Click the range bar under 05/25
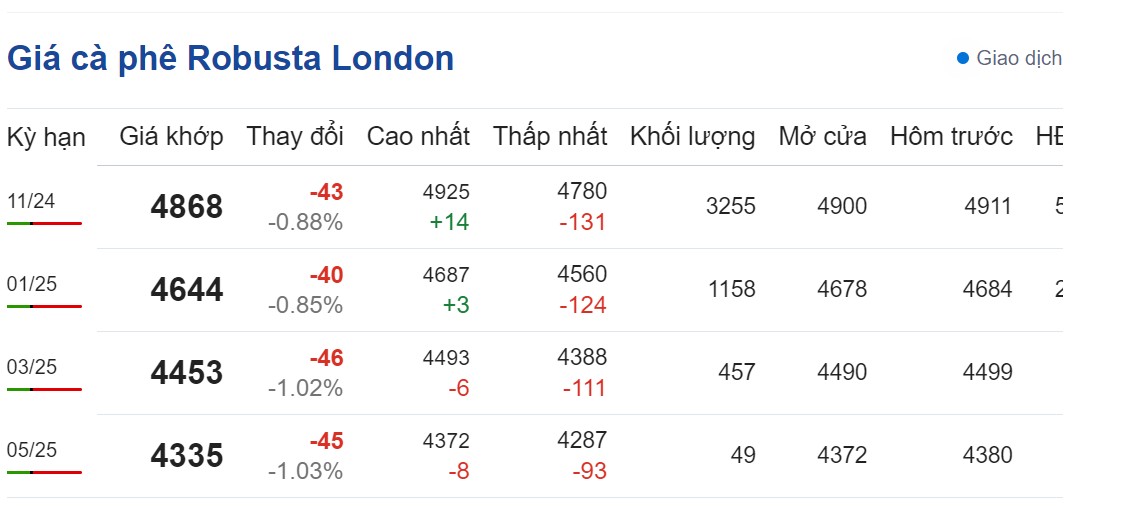 (44, 472)
